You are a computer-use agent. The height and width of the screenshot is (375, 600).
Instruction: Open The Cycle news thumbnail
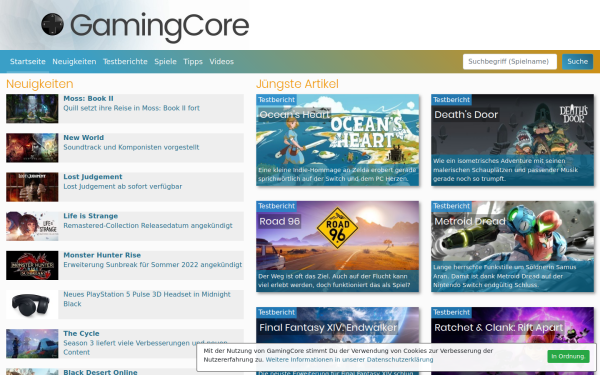32,344
